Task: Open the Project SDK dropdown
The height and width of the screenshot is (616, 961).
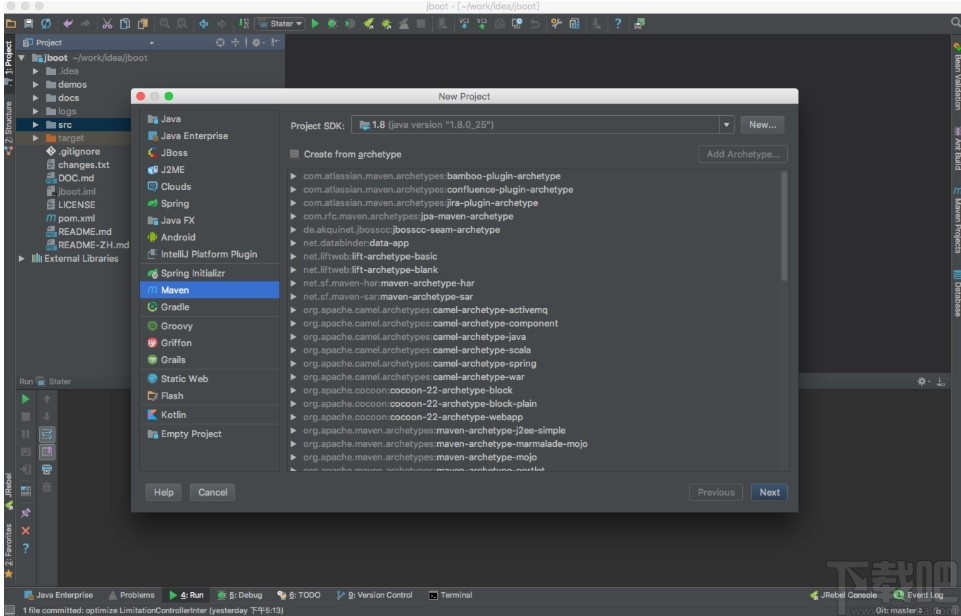Action: pos(727,125)
